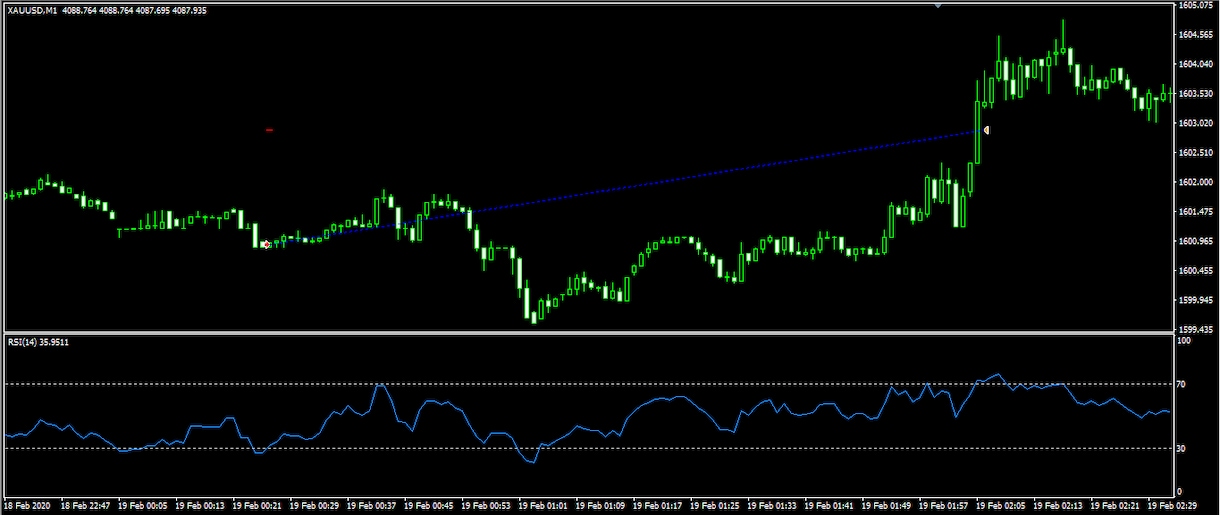Screen dimensions: 1220x515
Task: Click the 1602.510 price scale label
Action: click(1196, 153)
